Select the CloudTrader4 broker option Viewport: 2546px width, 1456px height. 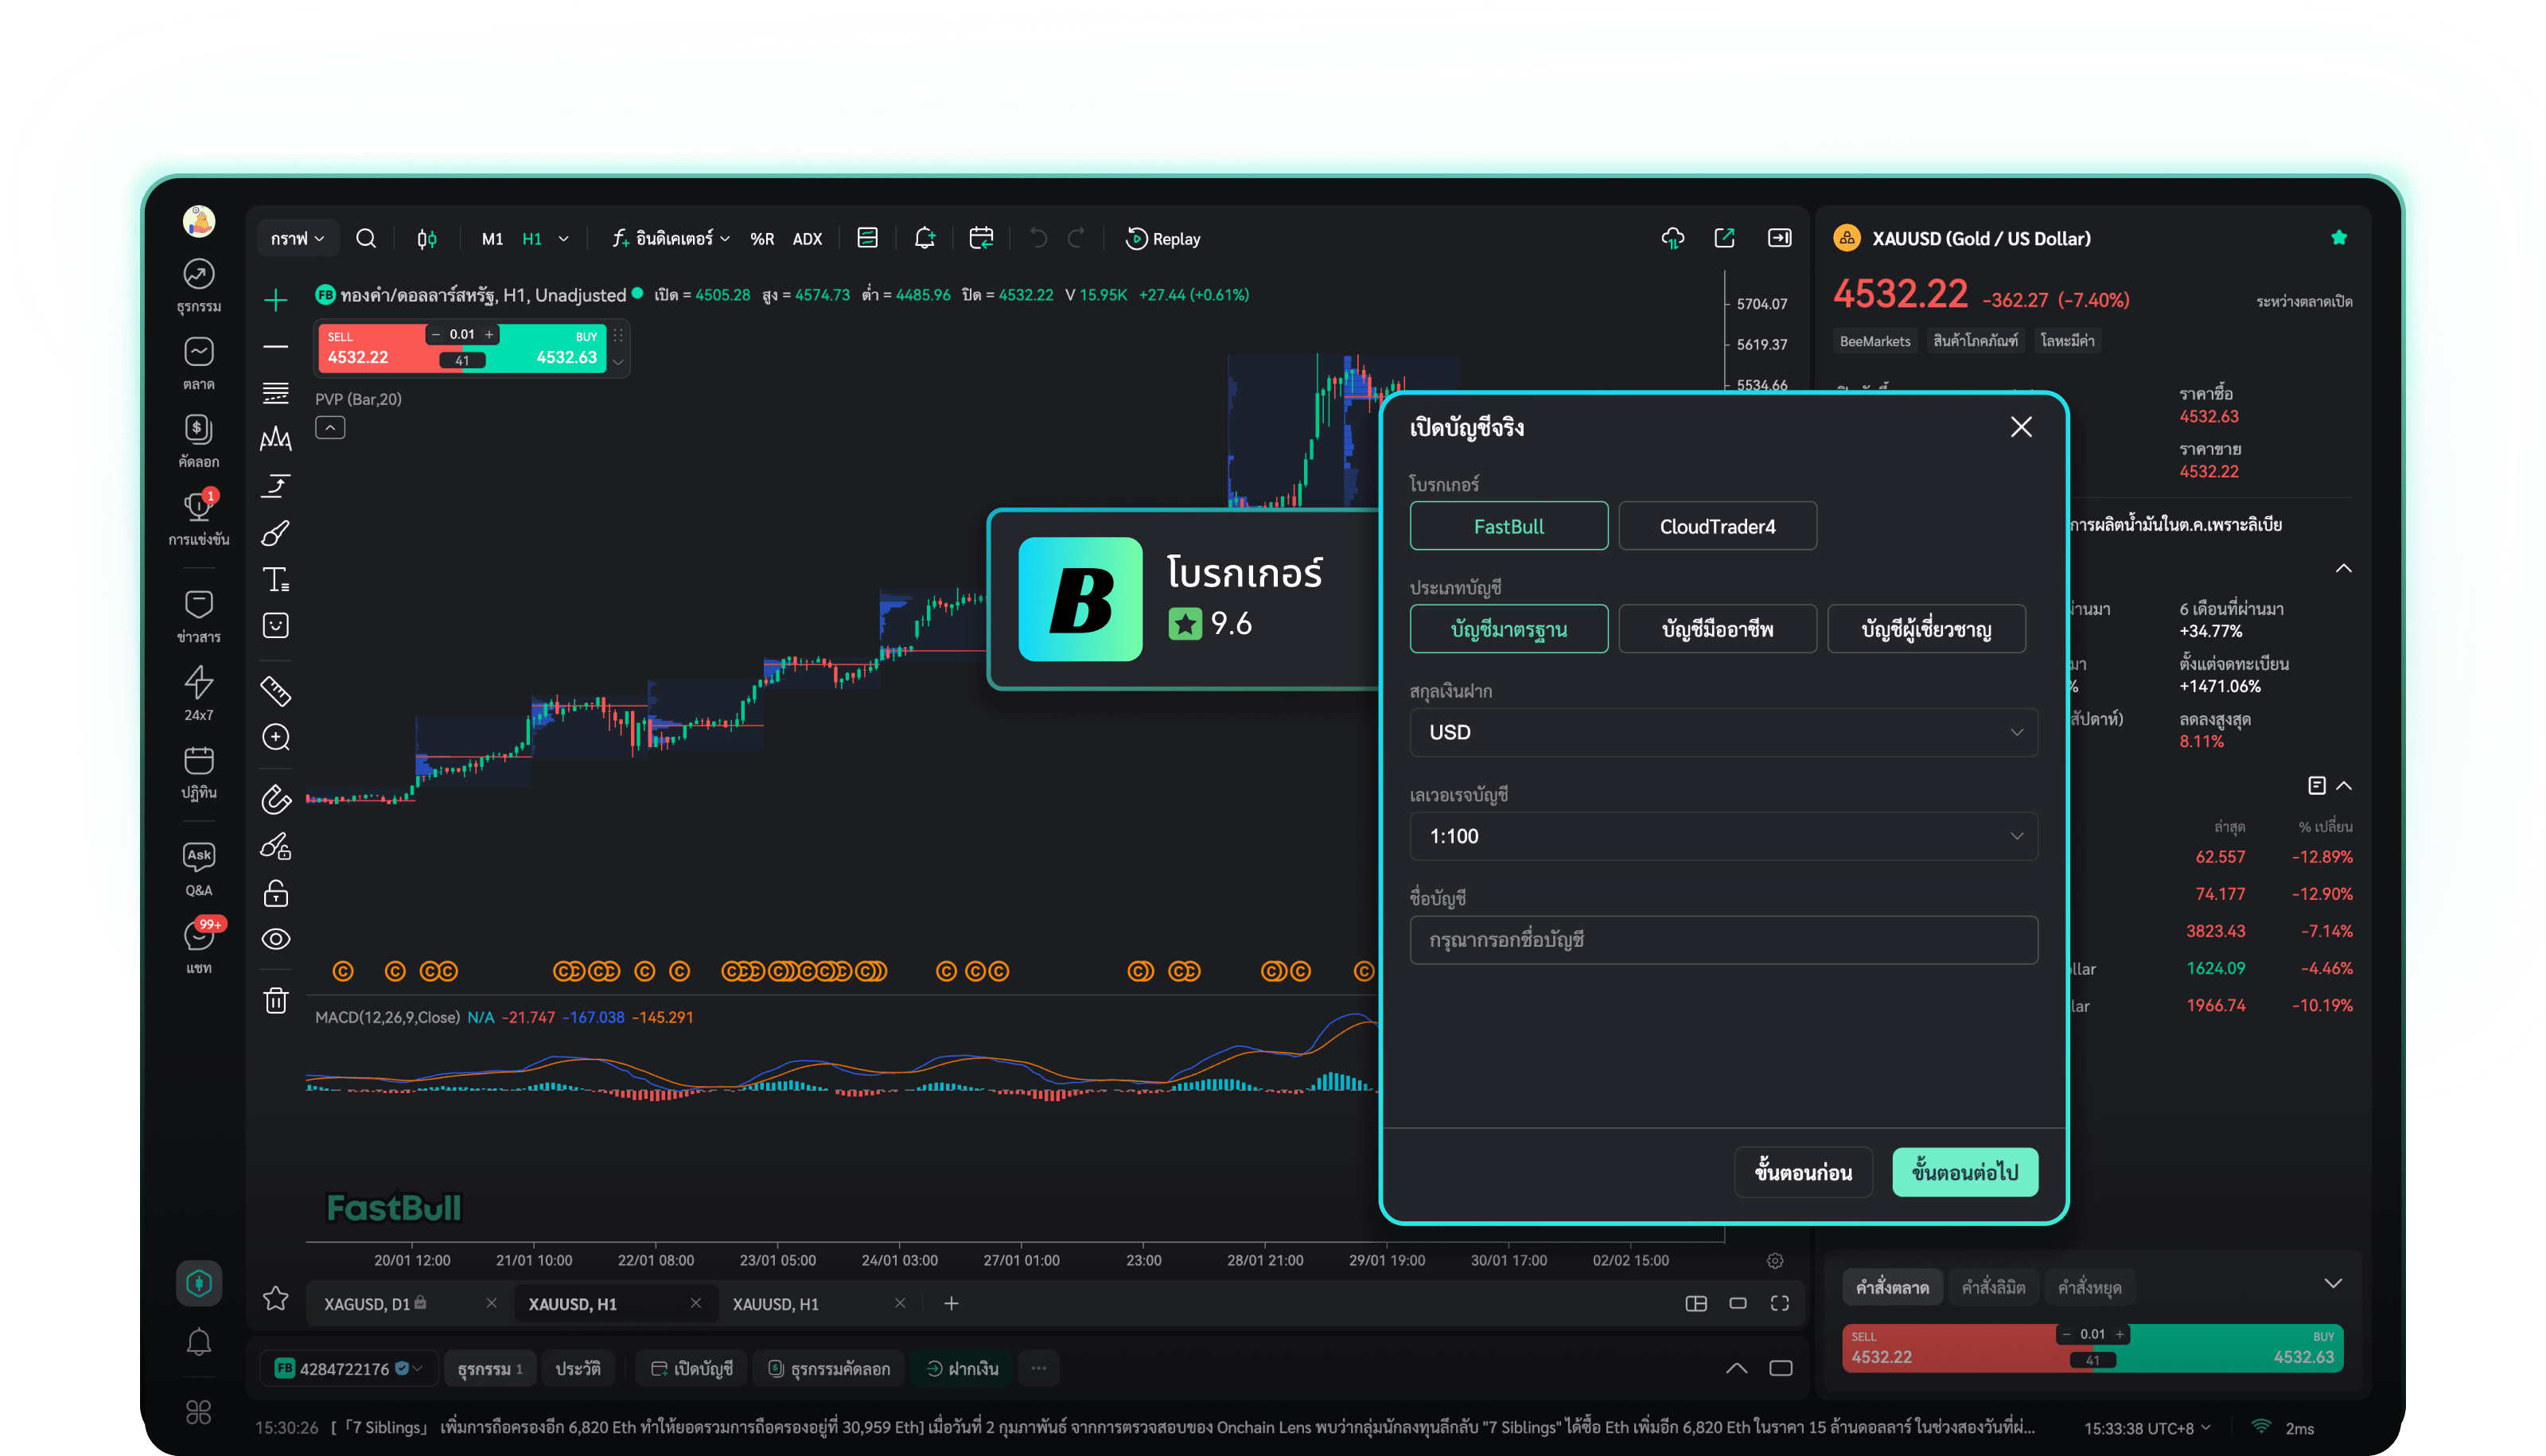tap(1717, 526)
